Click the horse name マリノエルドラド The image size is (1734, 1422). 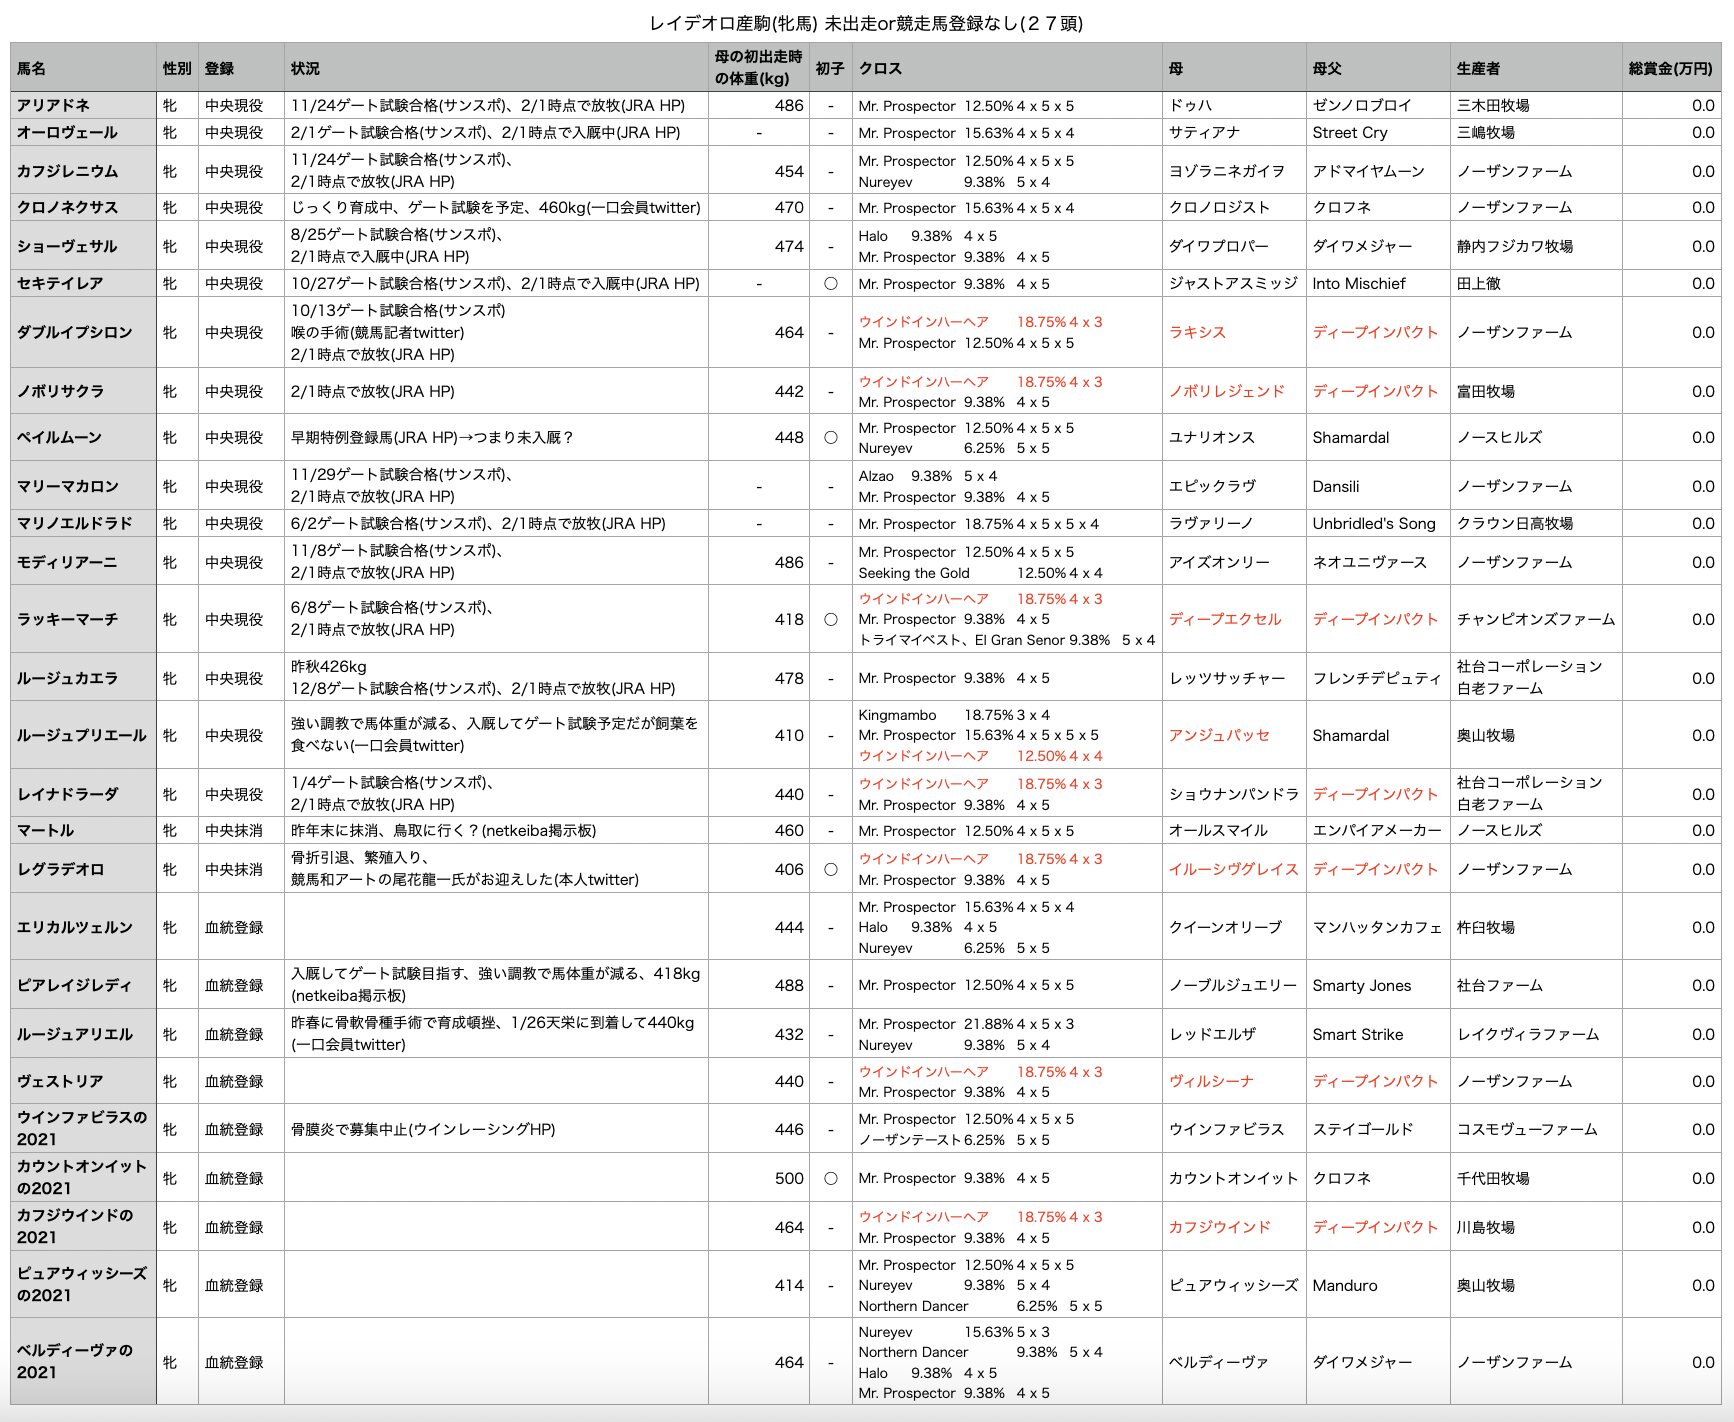[x=74, y=523]
